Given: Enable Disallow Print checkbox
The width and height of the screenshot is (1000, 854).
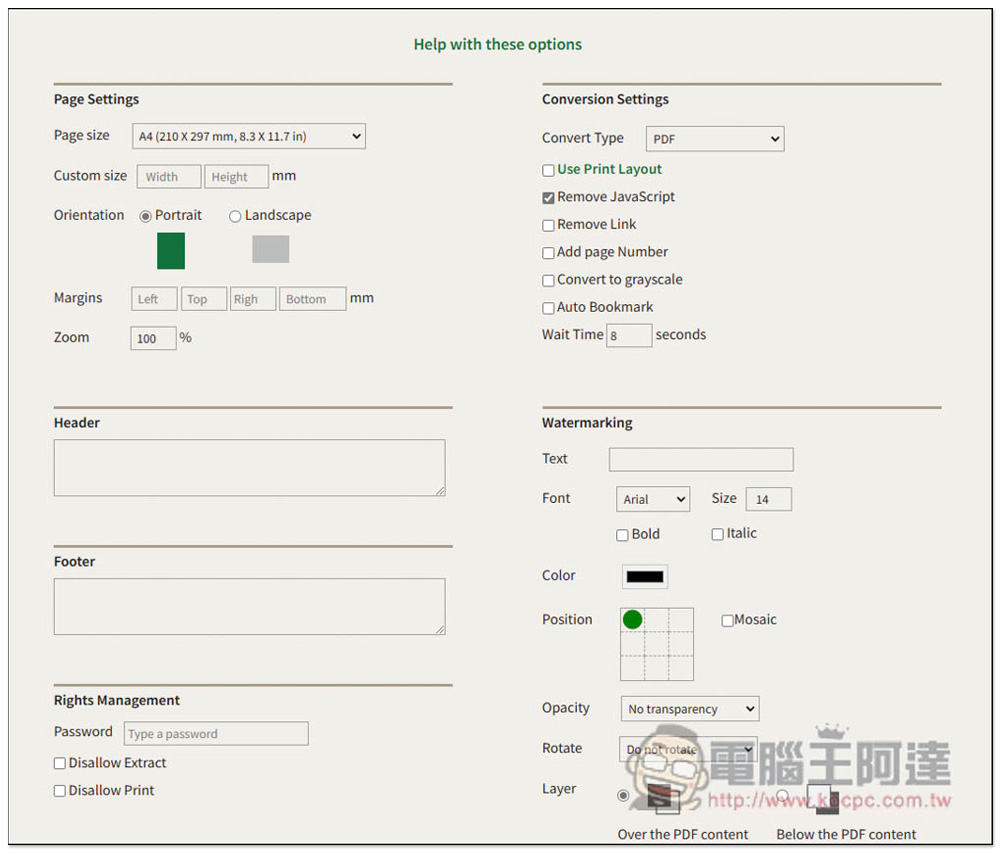Looking at the screenshot, I should (x=60, y=791).
